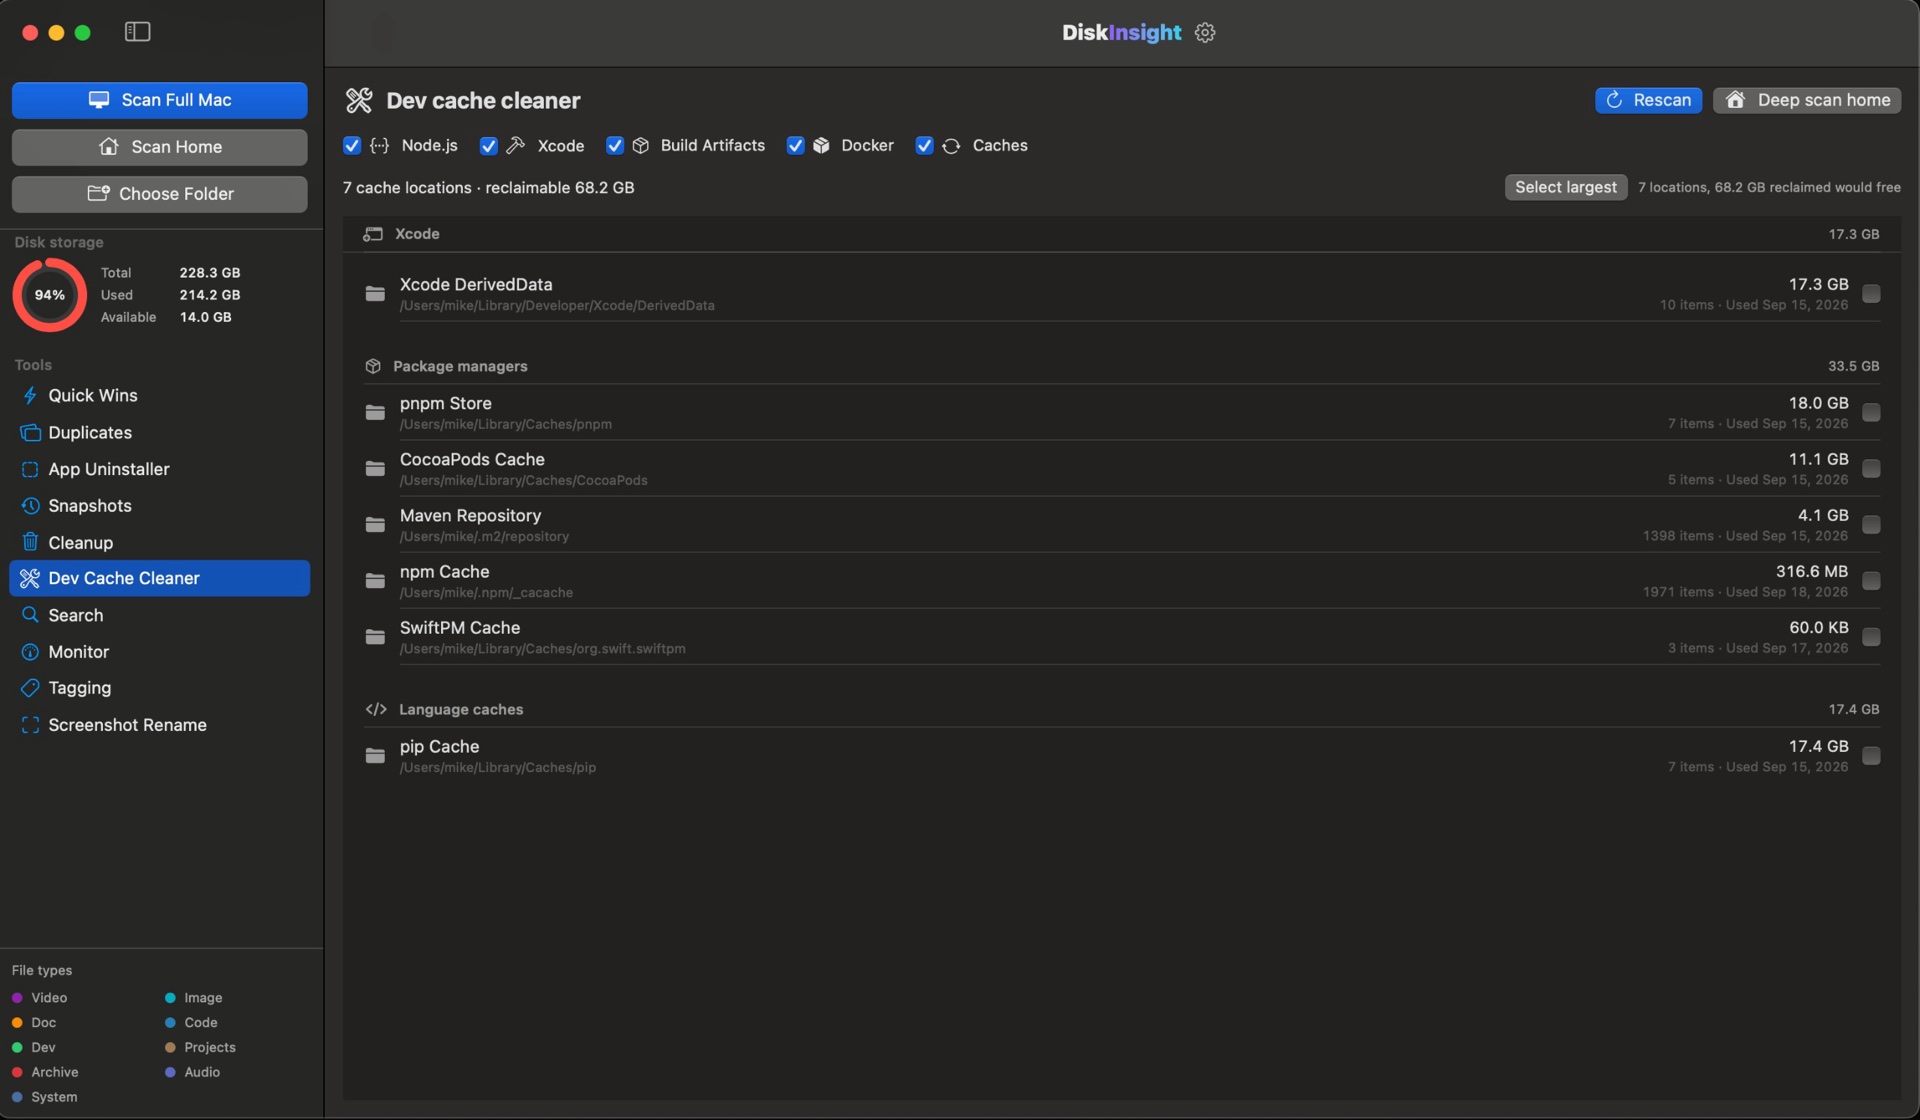
Task: Click the Search magnifier icon in sidebar
Action: click(30, 615)
